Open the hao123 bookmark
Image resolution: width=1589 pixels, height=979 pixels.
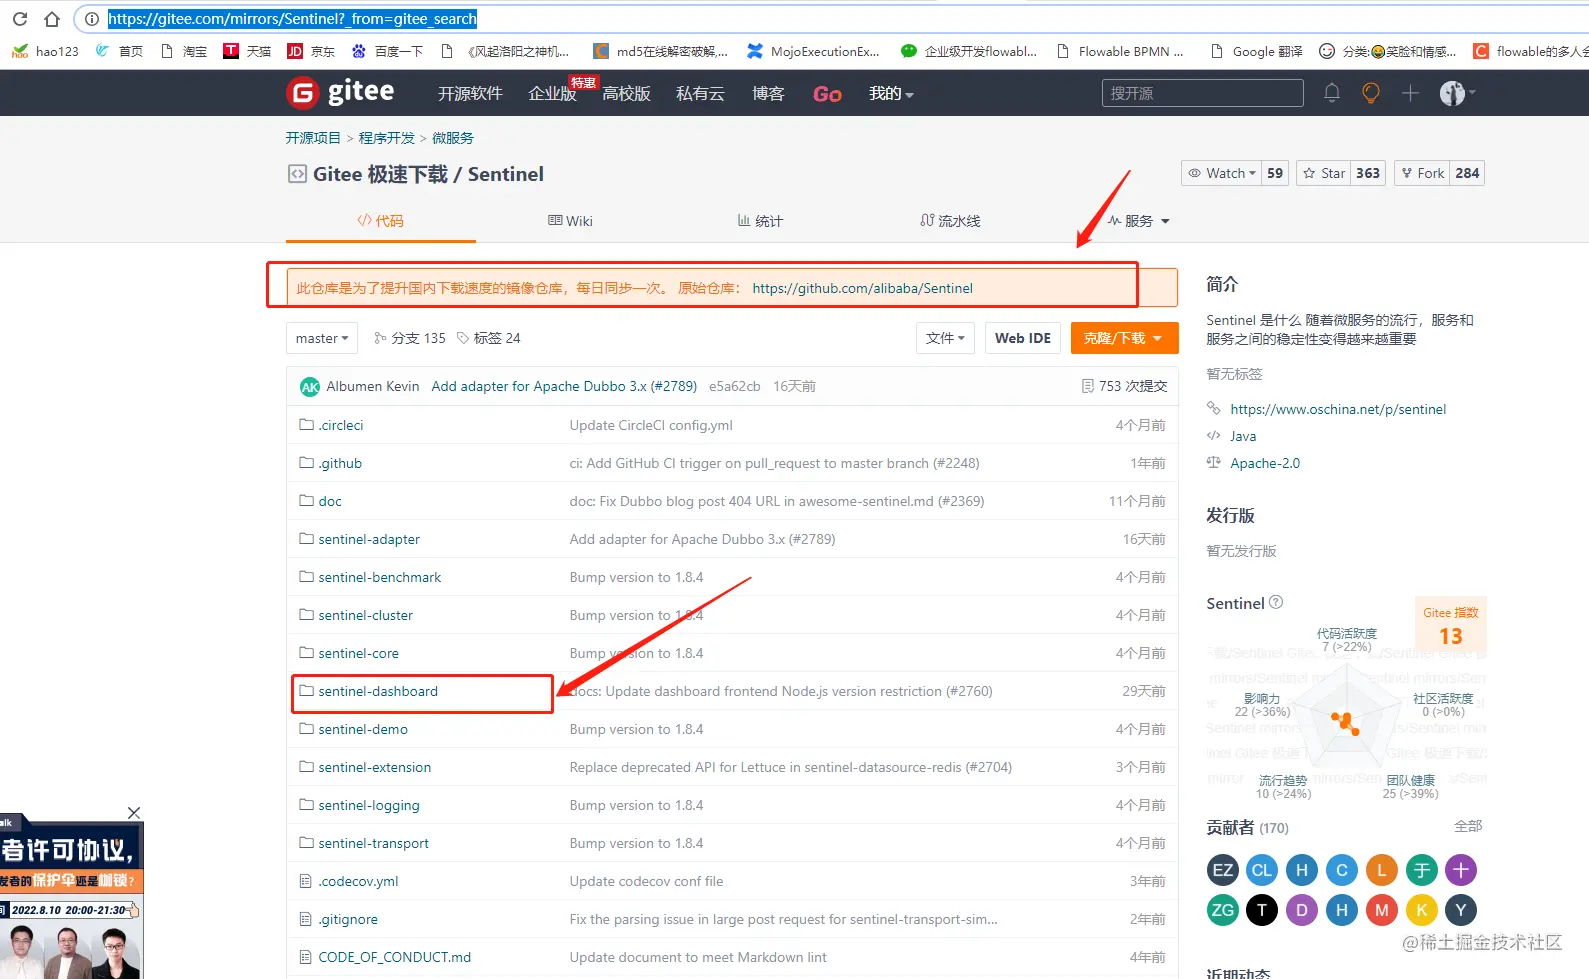pyautogui.click(x=46, y=51)
